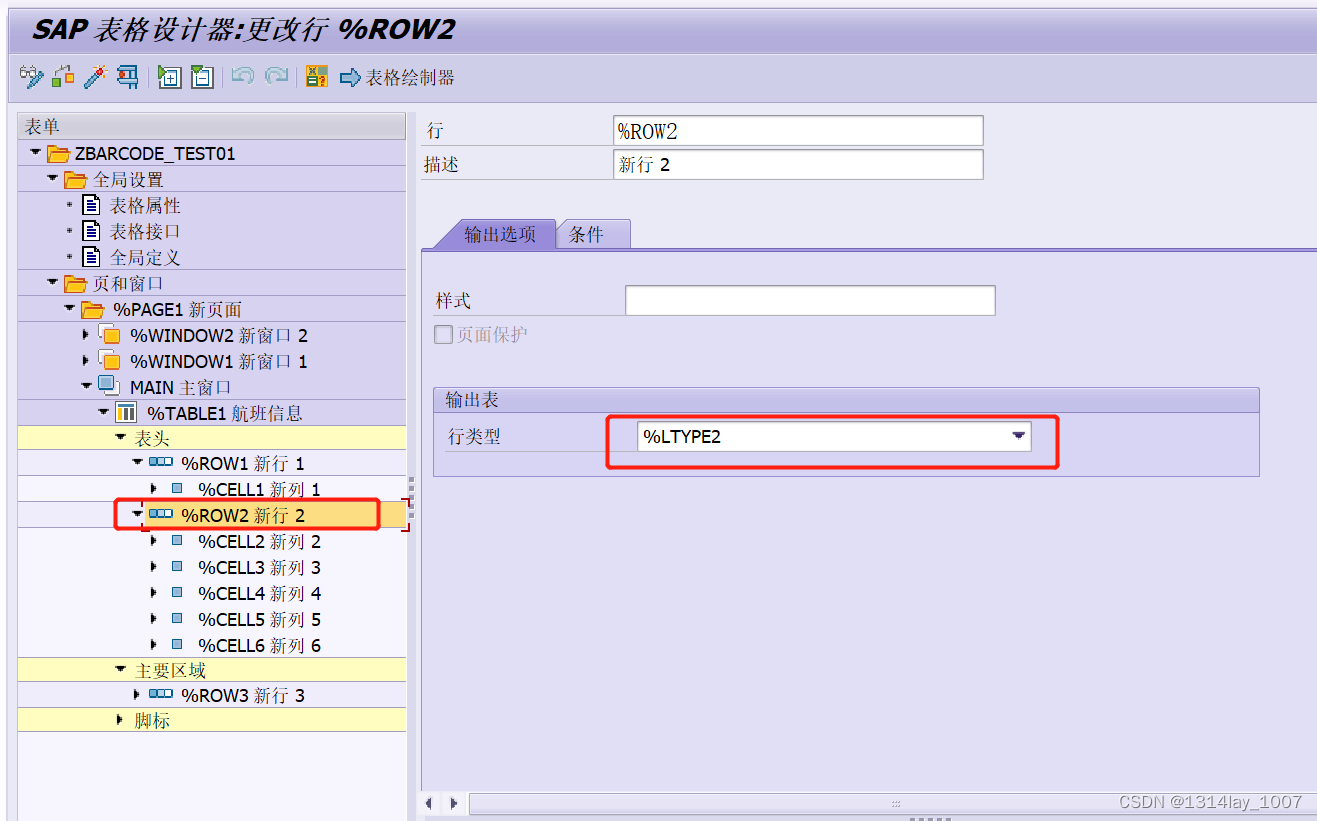Viewport: 1317px width, 821px height.
Task: Click the MAIN 主窗口 window icon
Action: coord(109,386)
